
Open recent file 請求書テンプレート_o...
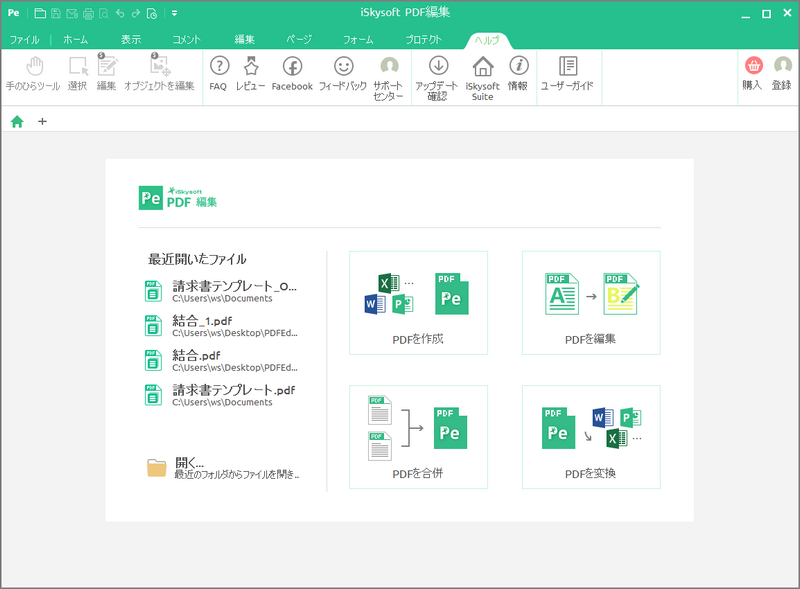coord(221,291)
